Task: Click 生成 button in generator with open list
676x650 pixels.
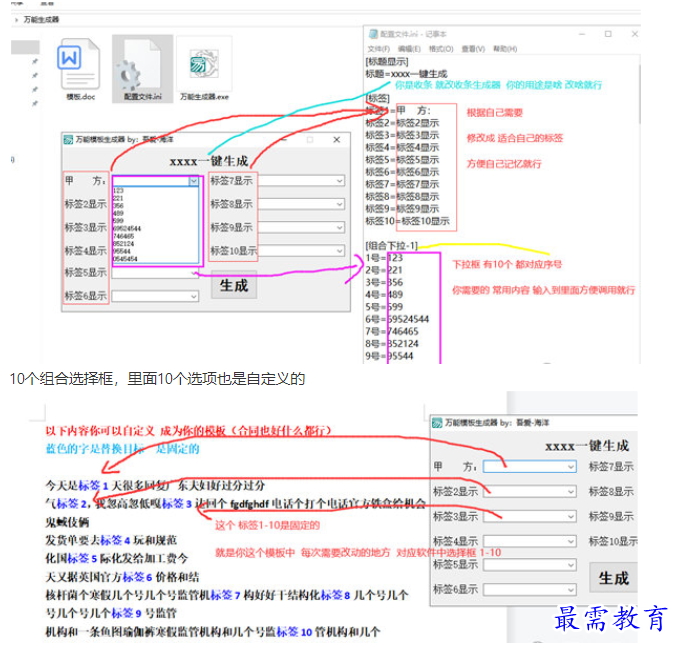Action: pos(234,285)
